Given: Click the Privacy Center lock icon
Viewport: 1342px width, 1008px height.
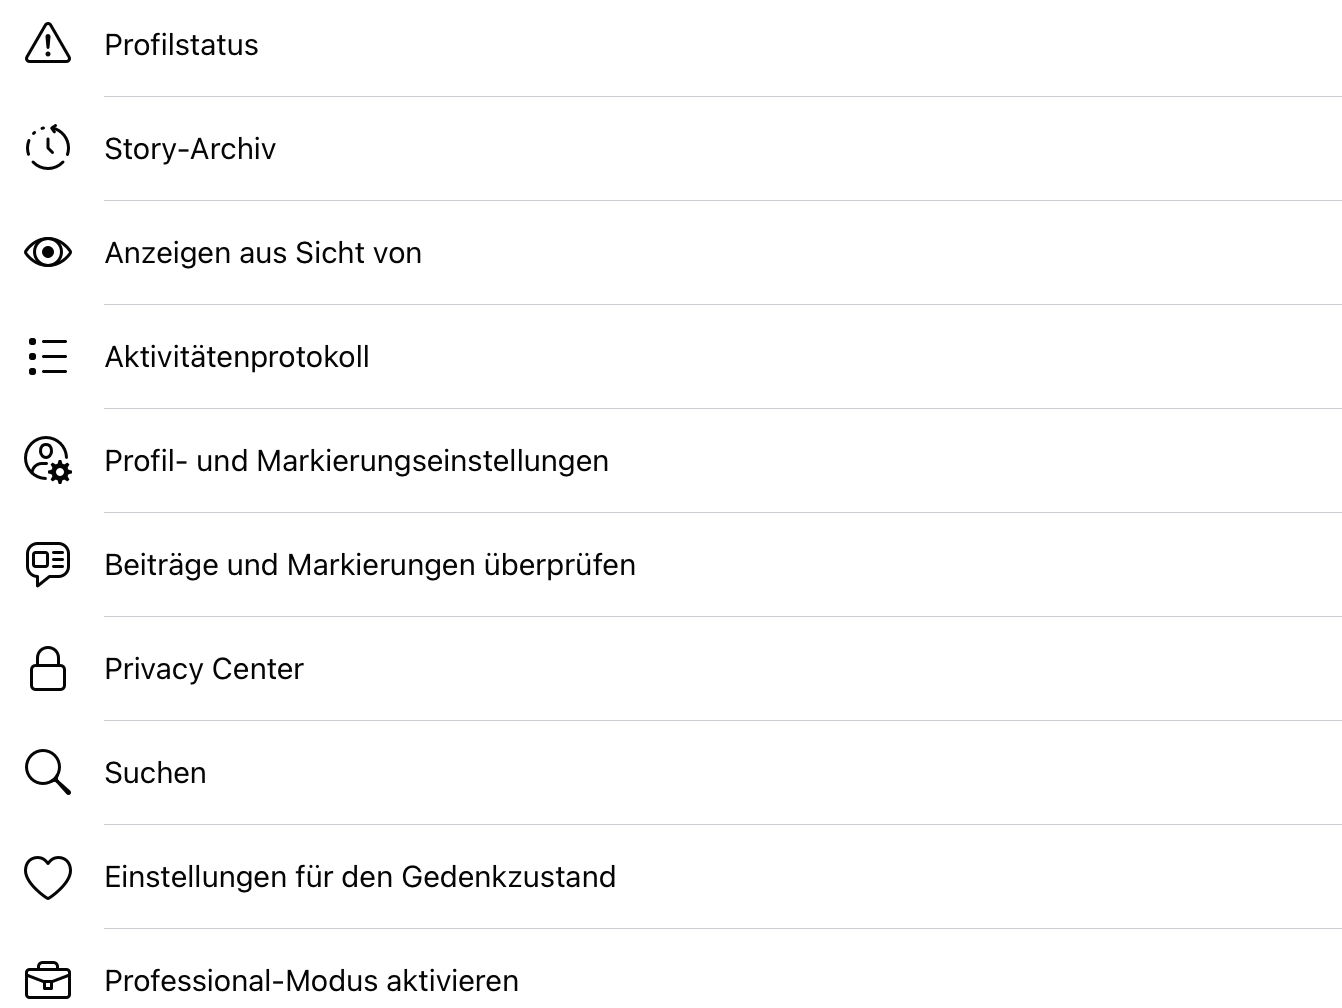Looking at the screenshot, I should [47, 668].
